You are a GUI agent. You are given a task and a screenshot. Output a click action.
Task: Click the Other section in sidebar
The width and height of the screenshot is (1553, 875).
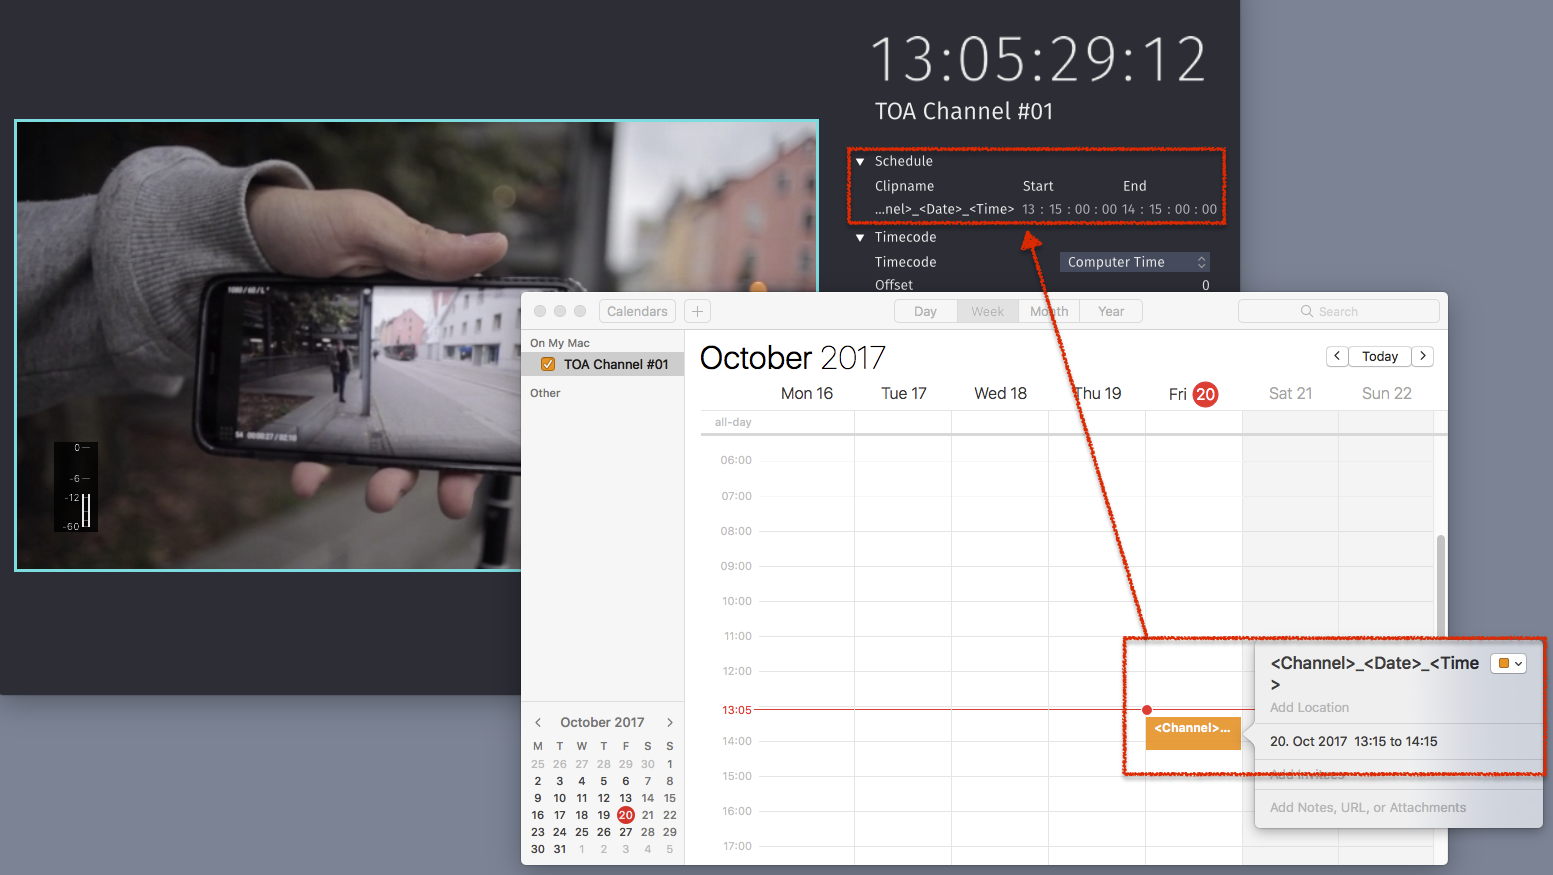pos(545,393)
